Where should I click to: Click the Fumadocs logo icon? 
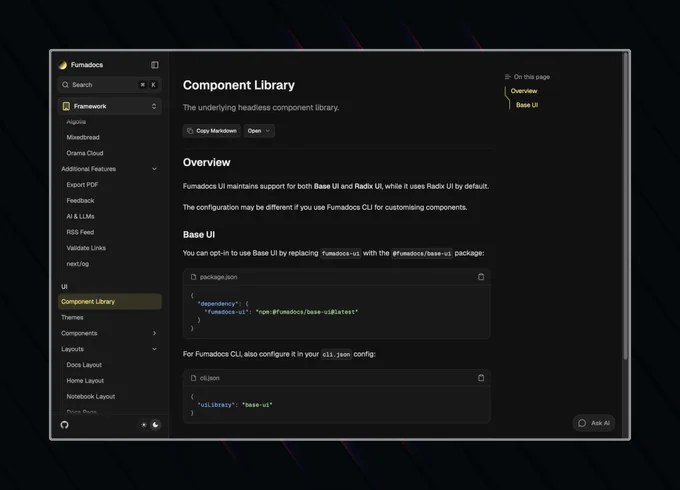(63, 65)
